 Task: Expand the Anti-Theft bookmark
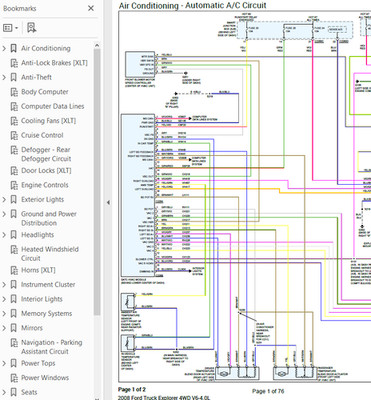[4, 77]
